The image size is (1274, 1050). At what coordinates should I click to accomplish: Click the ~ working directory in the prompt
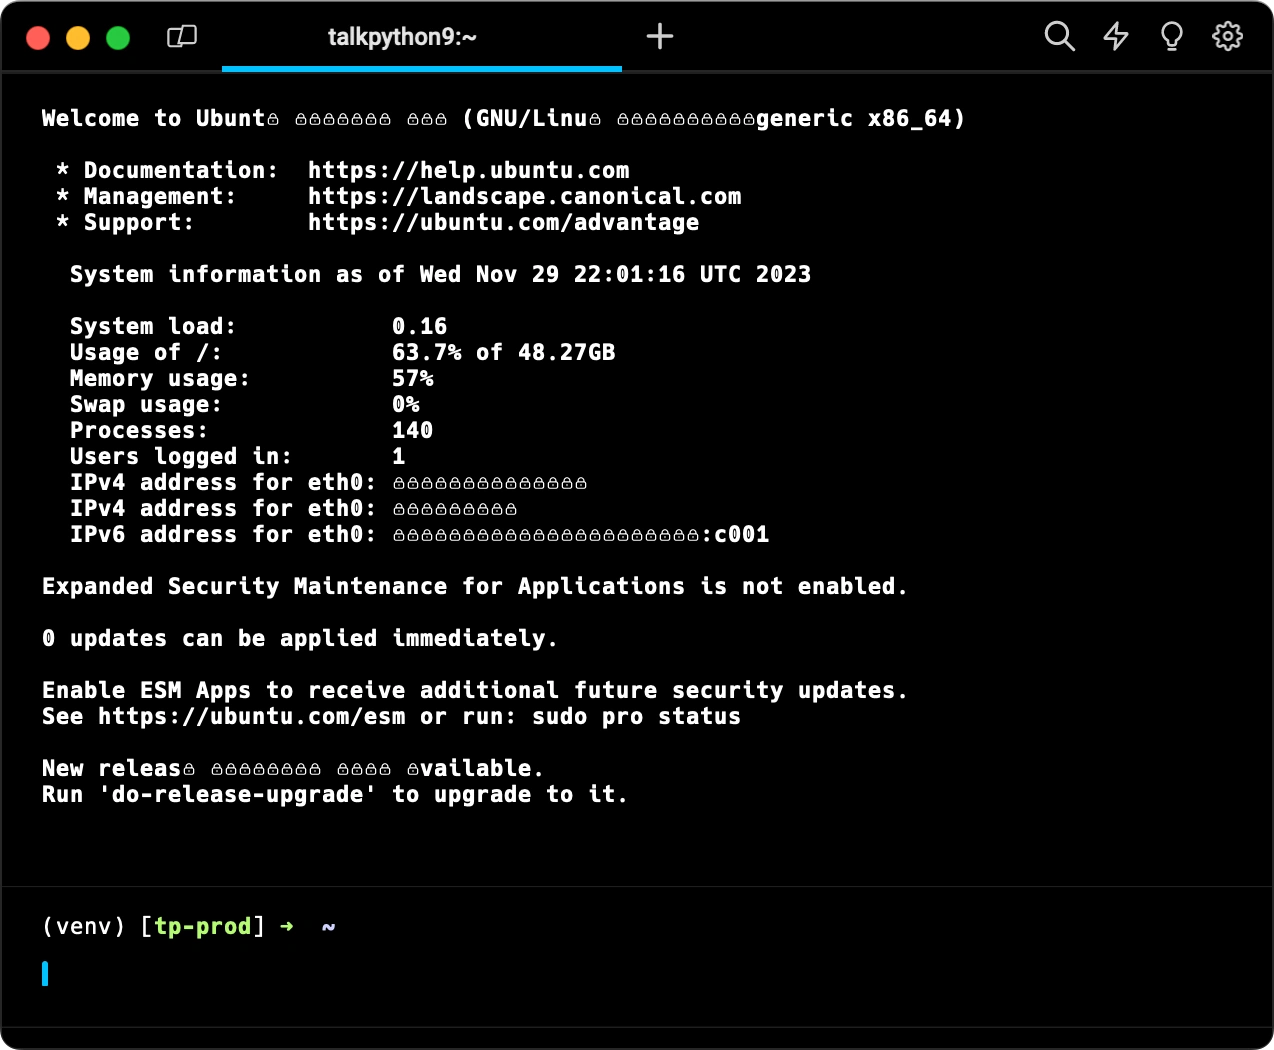tap(328, 926)
